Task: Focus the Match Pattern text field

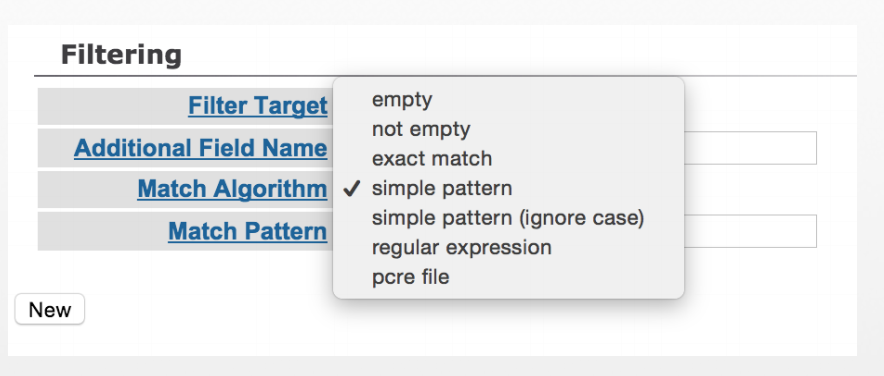Action: coord(750,231)
